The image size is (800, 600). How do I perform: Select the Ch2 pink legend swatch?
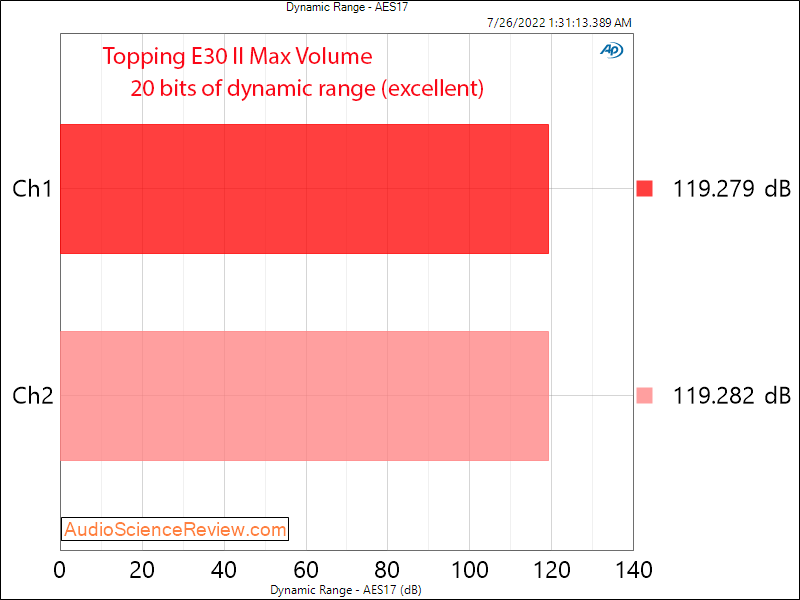pyautogui.click(x=644, y=395)
